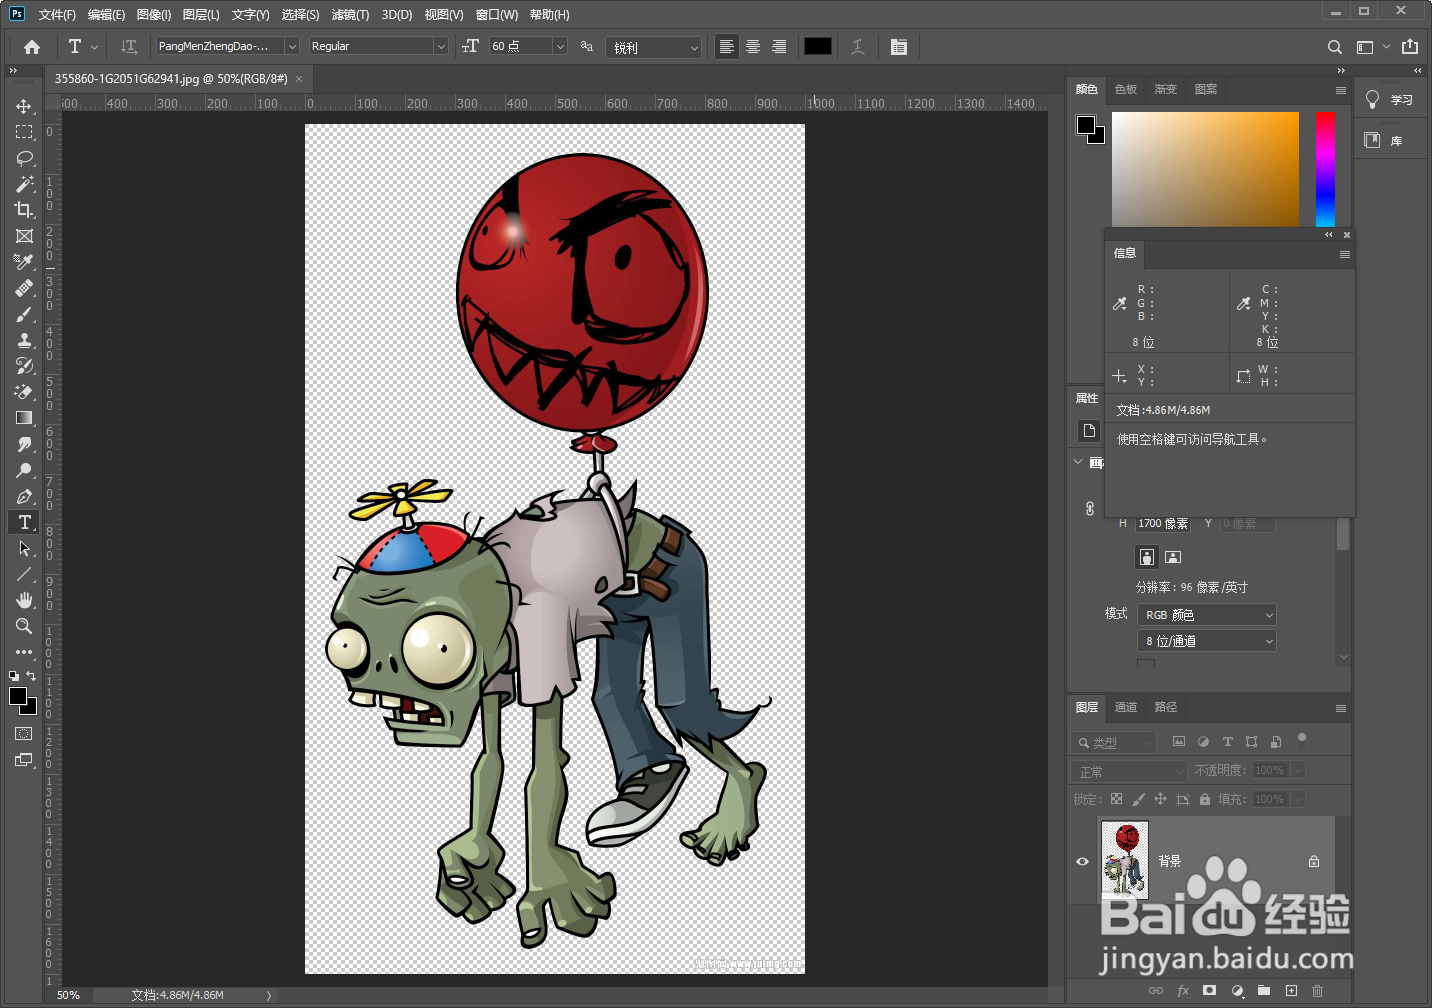Open the 库 panel
This screenshot has width=1432, height=1008.
(1390, 140)
